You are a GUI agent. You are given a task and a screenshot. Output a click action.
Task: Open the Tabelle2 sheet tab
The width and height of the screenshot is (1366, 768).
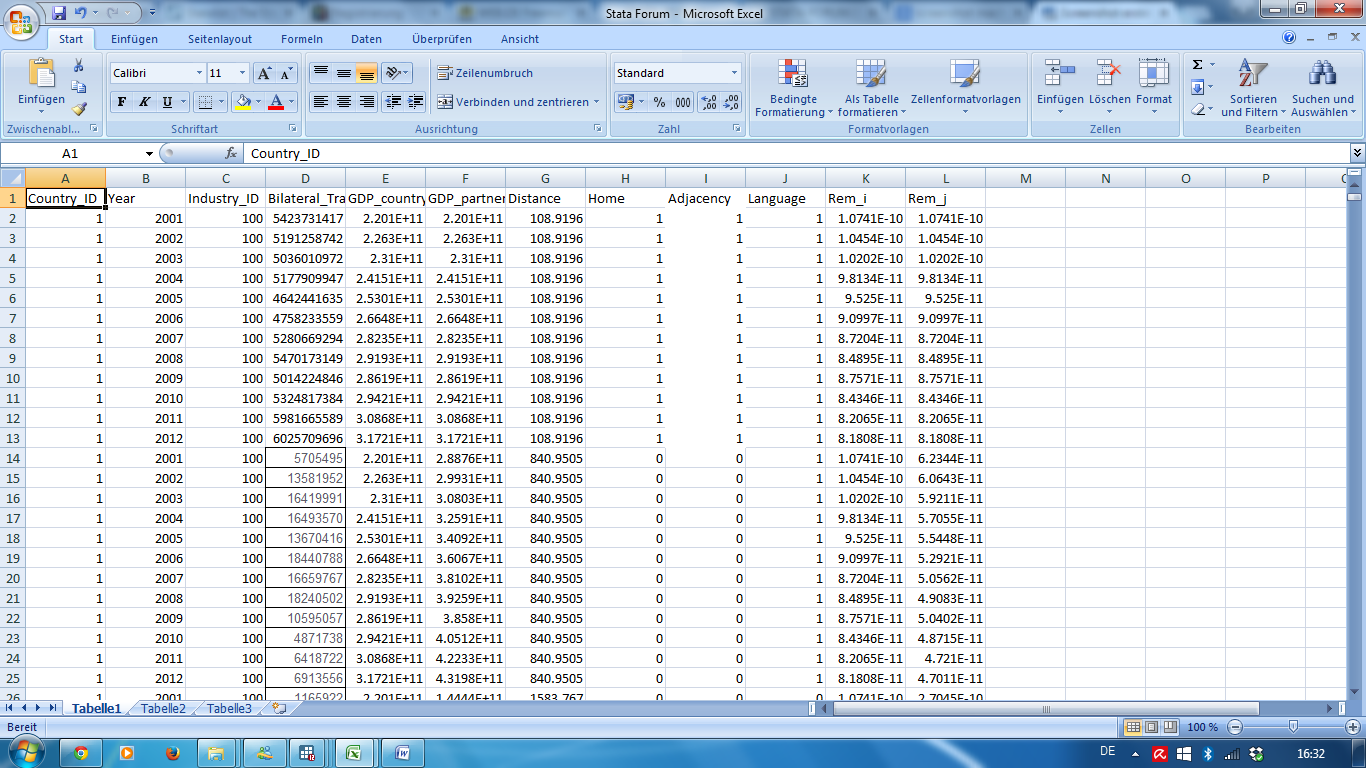tap(163, 708)
